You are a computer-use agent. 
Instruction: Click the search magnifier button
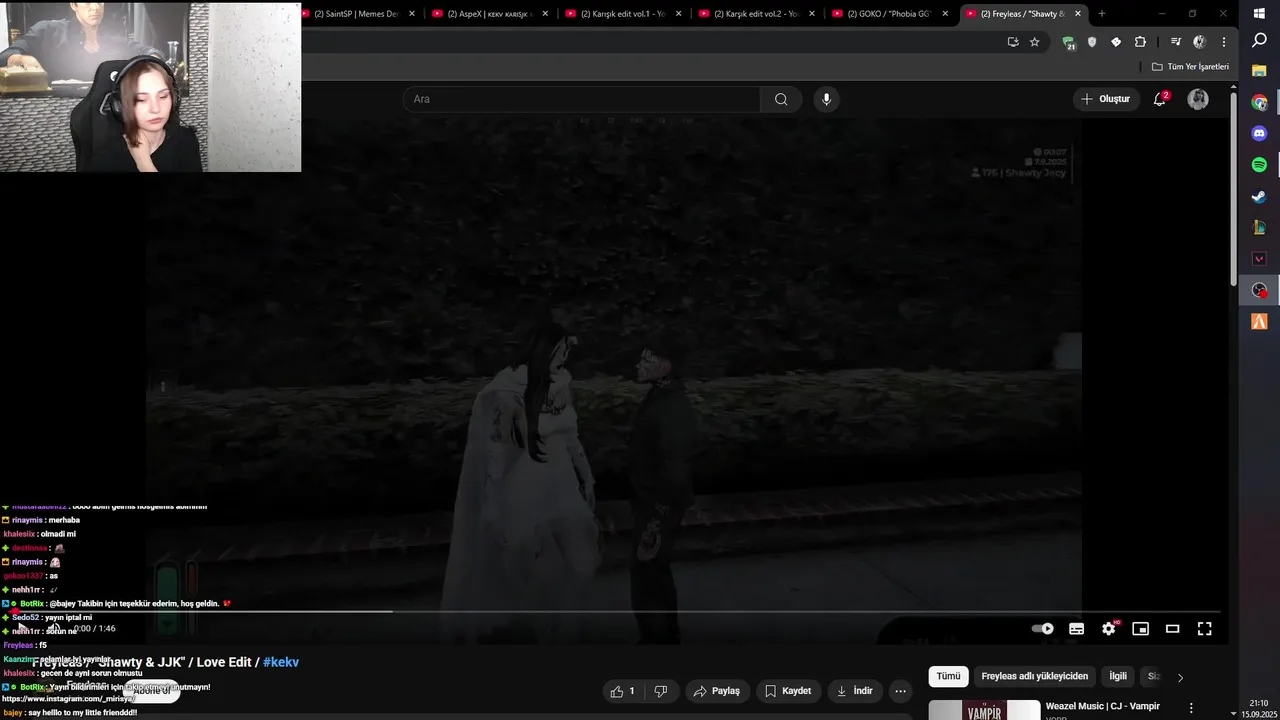tap(781, 99)
